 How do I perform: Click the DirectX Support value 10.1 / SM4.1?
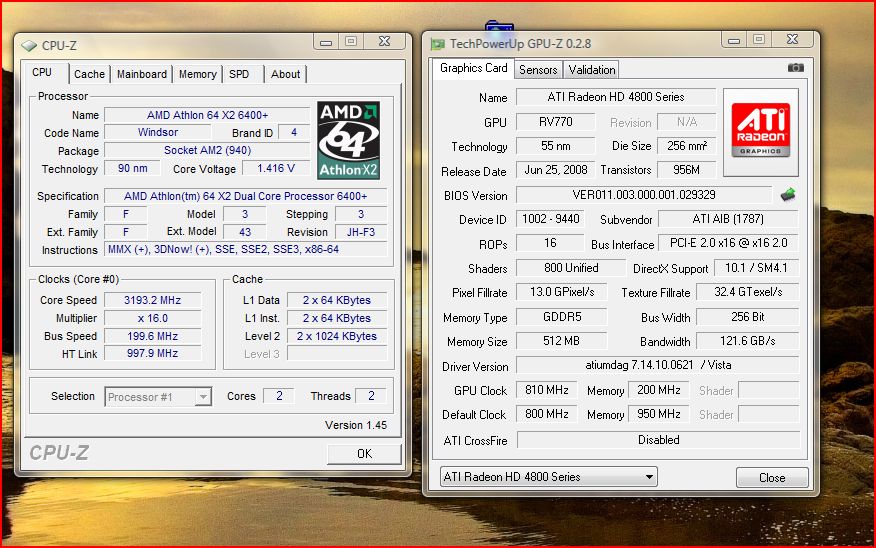756,268
